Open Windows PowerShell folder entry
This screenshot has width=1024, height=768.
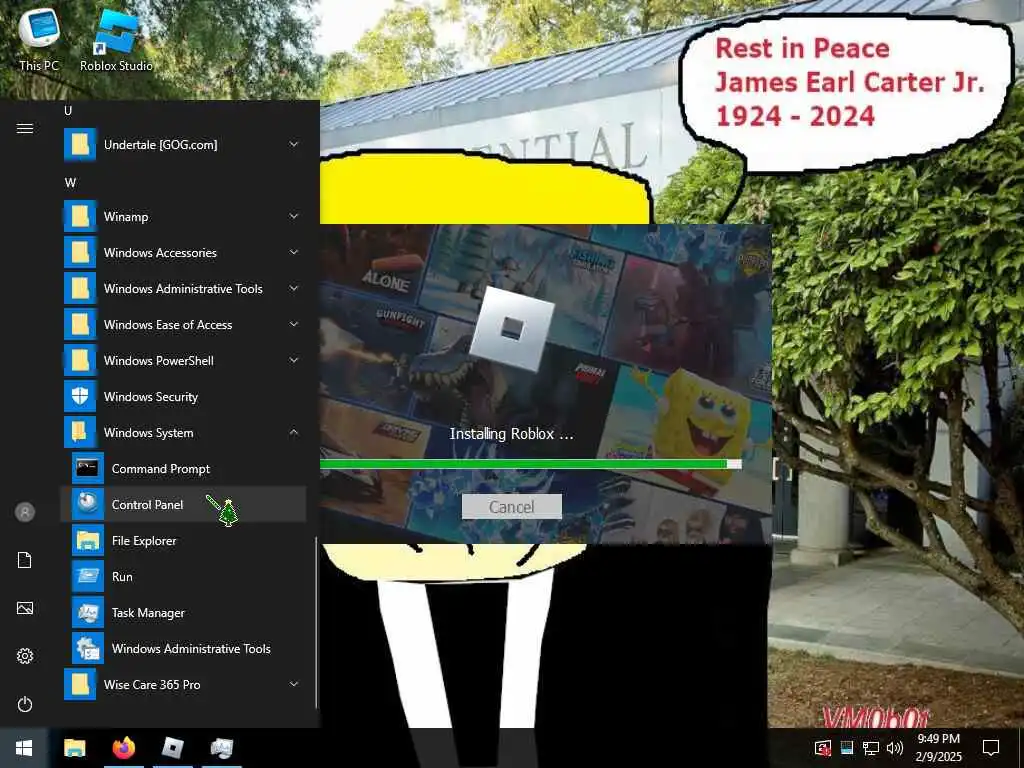183,360
